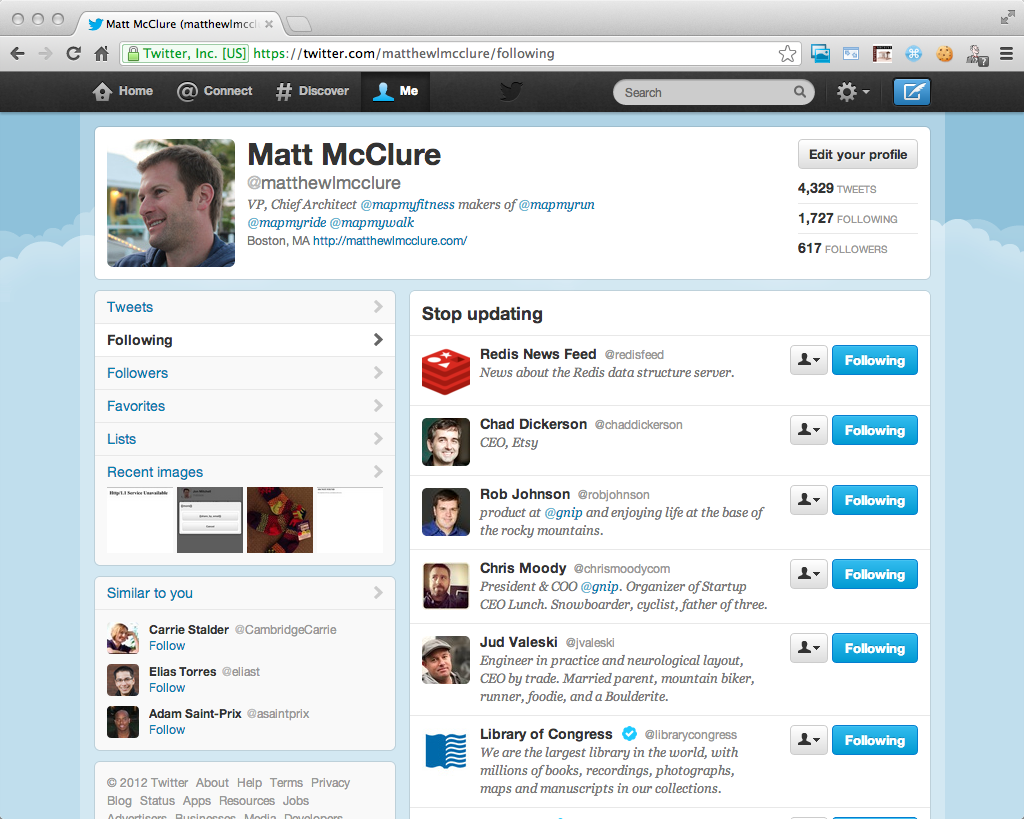
Task: Open the colorful socks recent image
Action: (x=280, y=520)
